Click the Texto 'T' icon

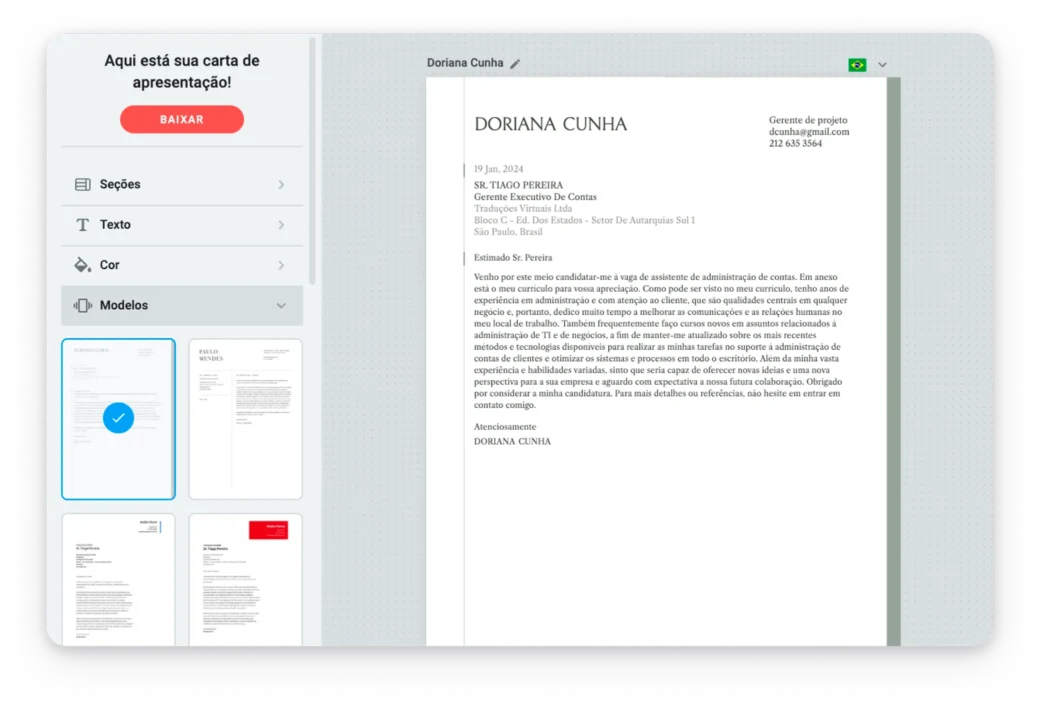click(83, 225)
